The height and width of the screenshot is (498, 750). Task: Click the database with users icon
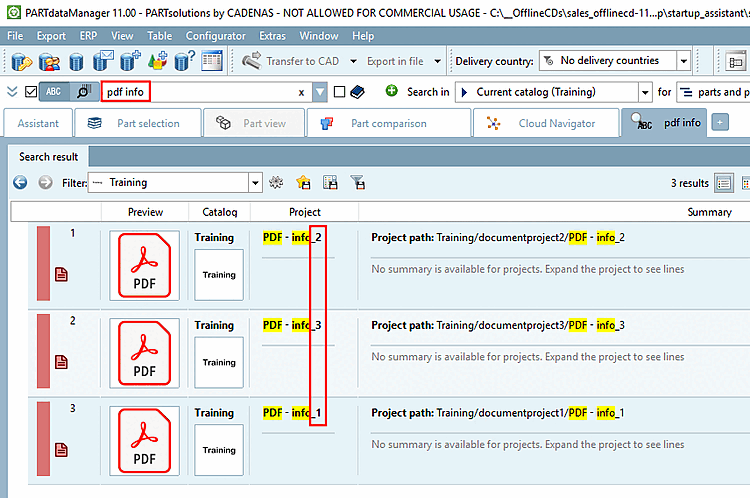tap(49, 61)
